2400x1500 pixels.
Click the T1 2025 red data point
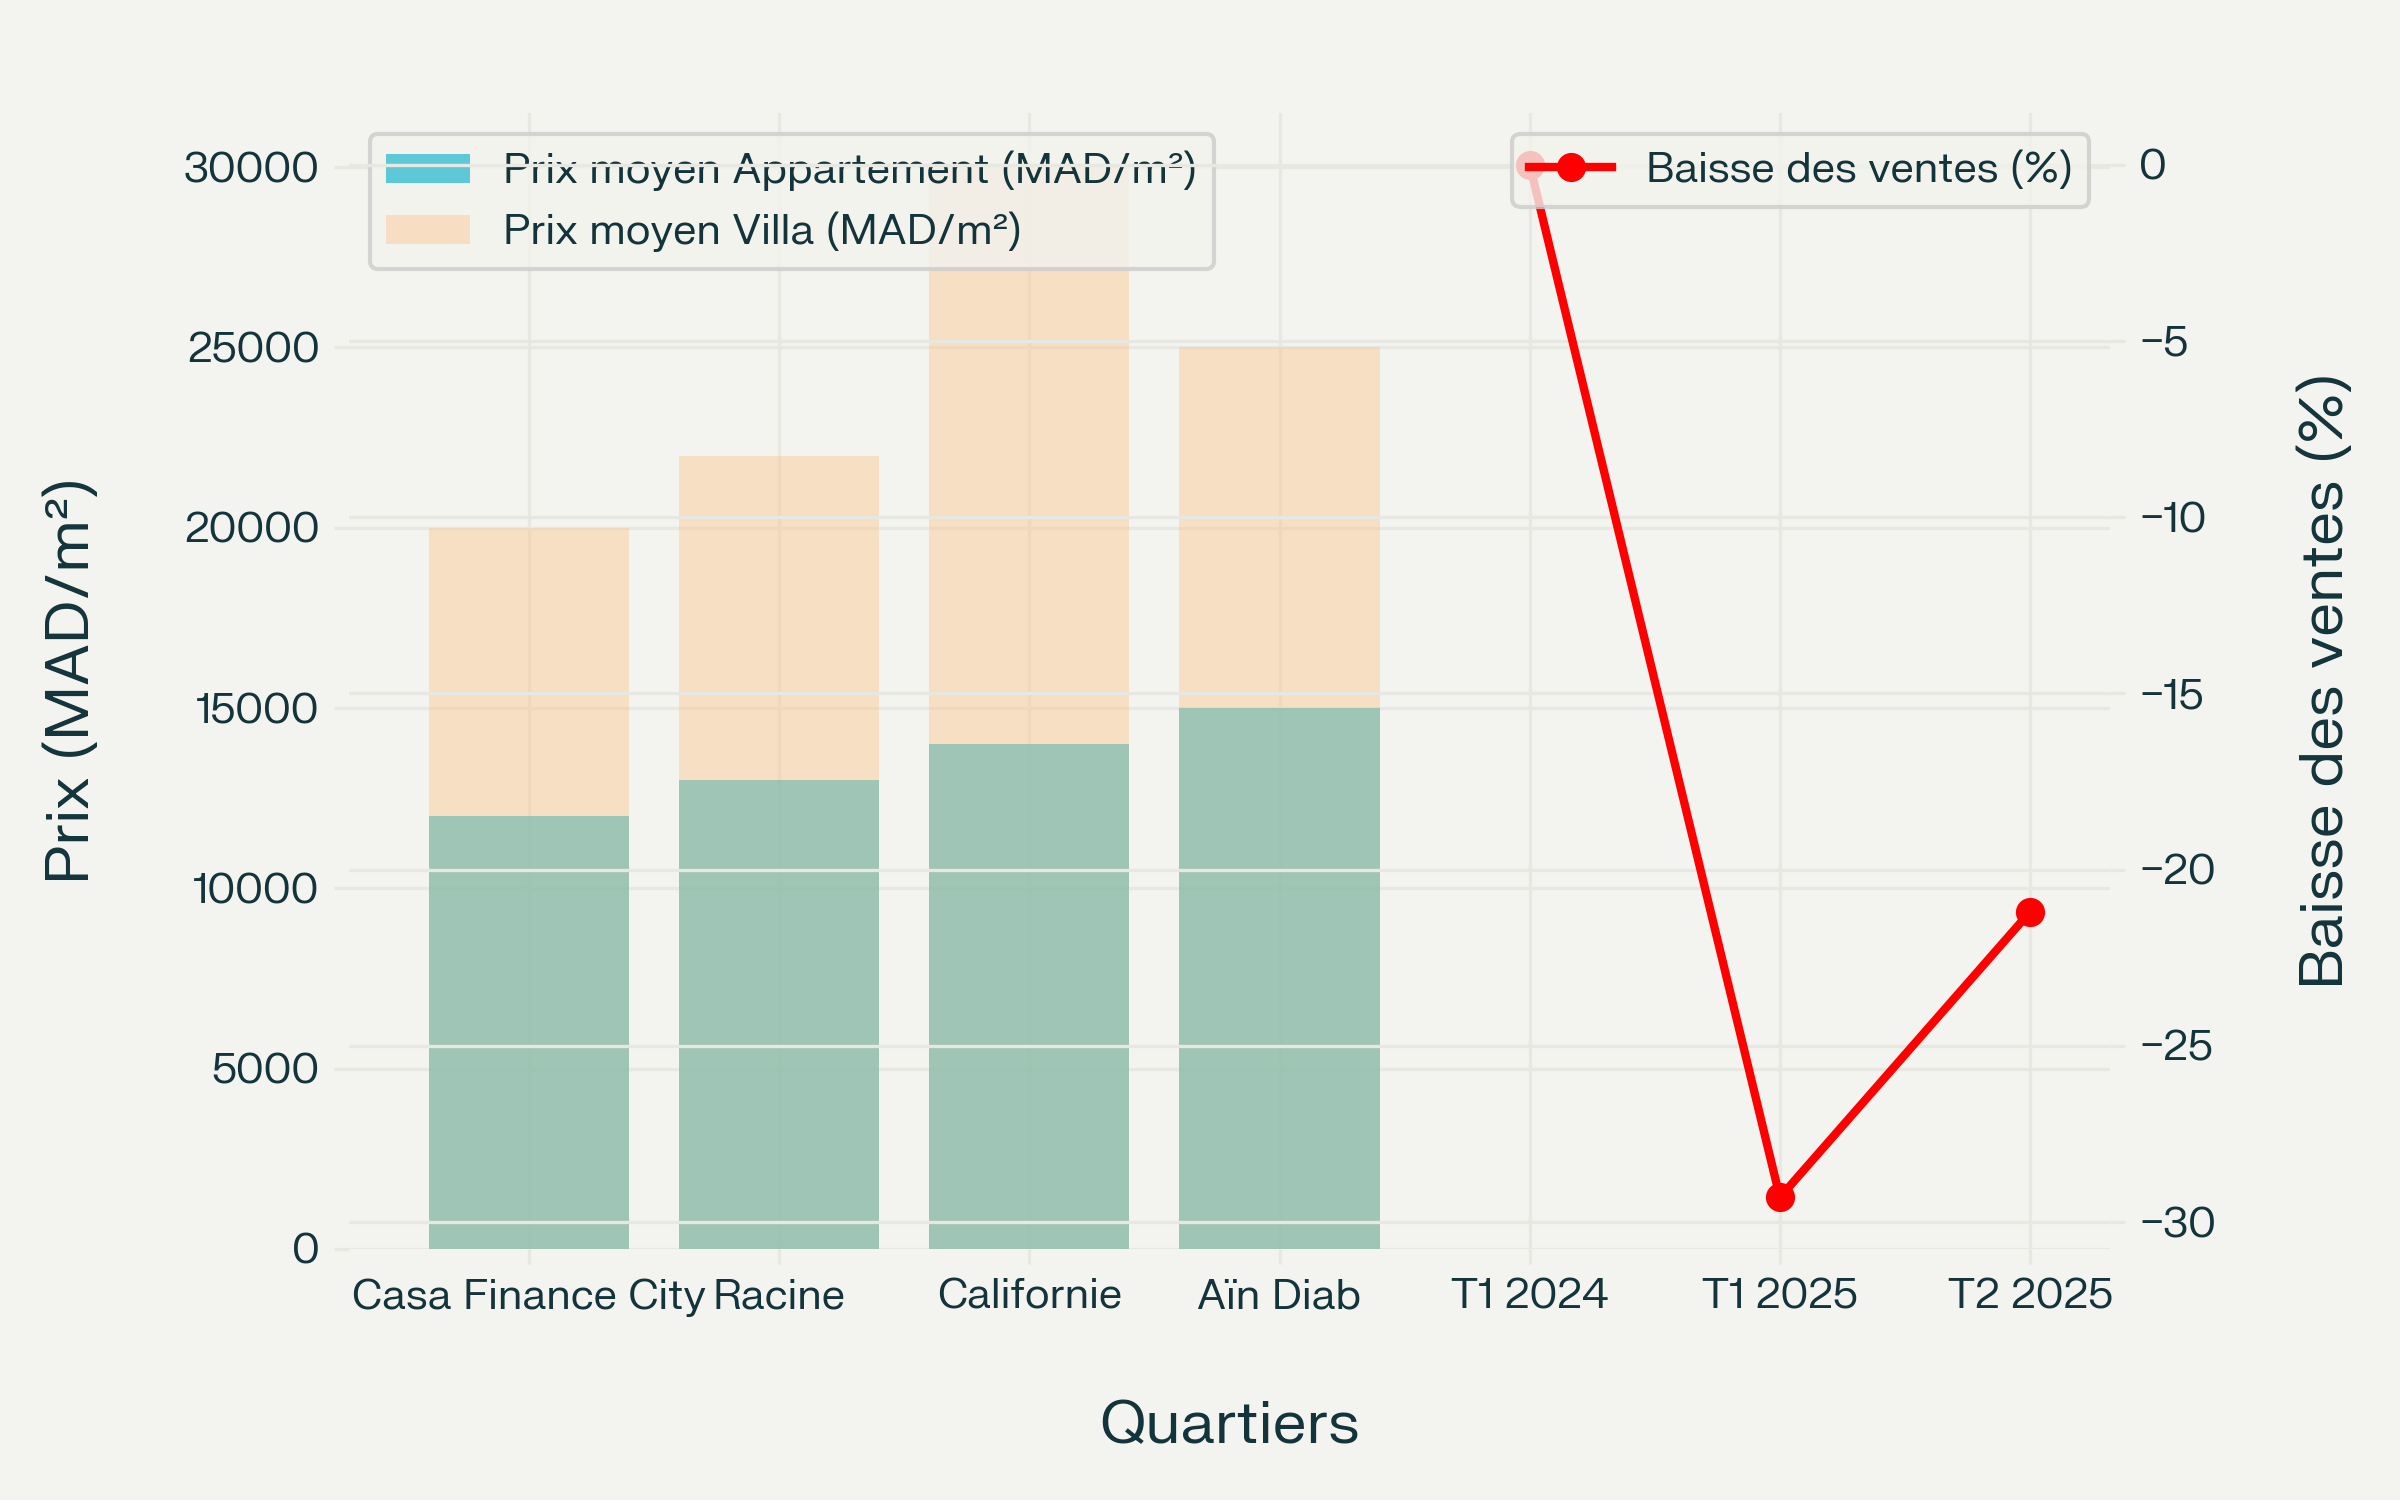coord(1780,1197)
